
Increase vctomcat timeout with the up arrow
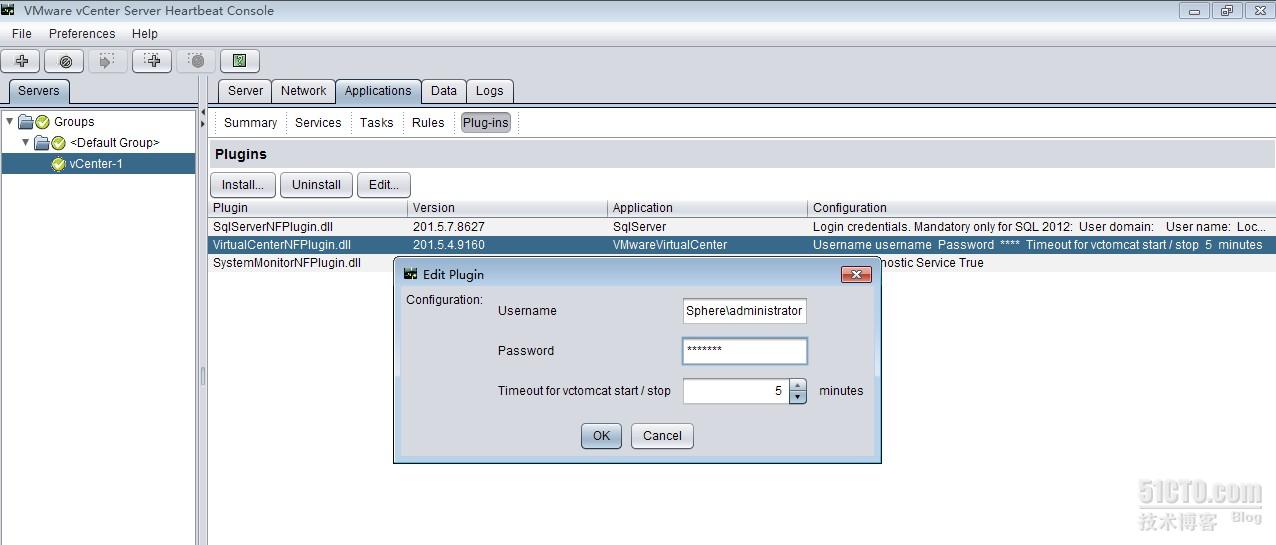pyautogui.click(x=797, y=385)
